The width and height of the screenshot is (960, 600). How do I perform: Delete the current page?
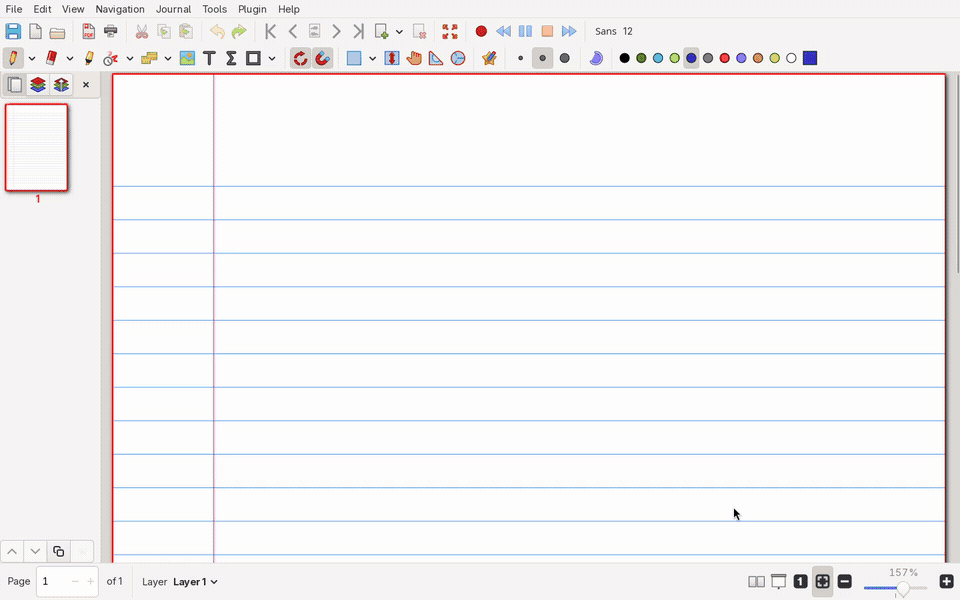point(419,31)
